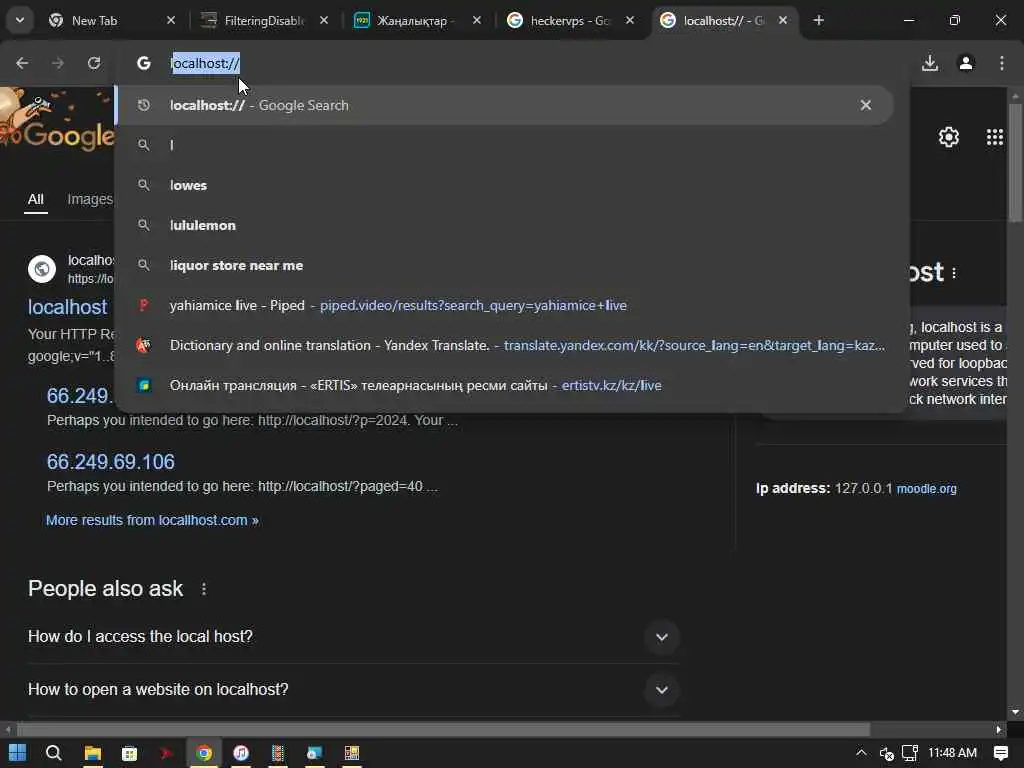Select the All search results tab
The image size is (1024, 768).
point(36,199)
